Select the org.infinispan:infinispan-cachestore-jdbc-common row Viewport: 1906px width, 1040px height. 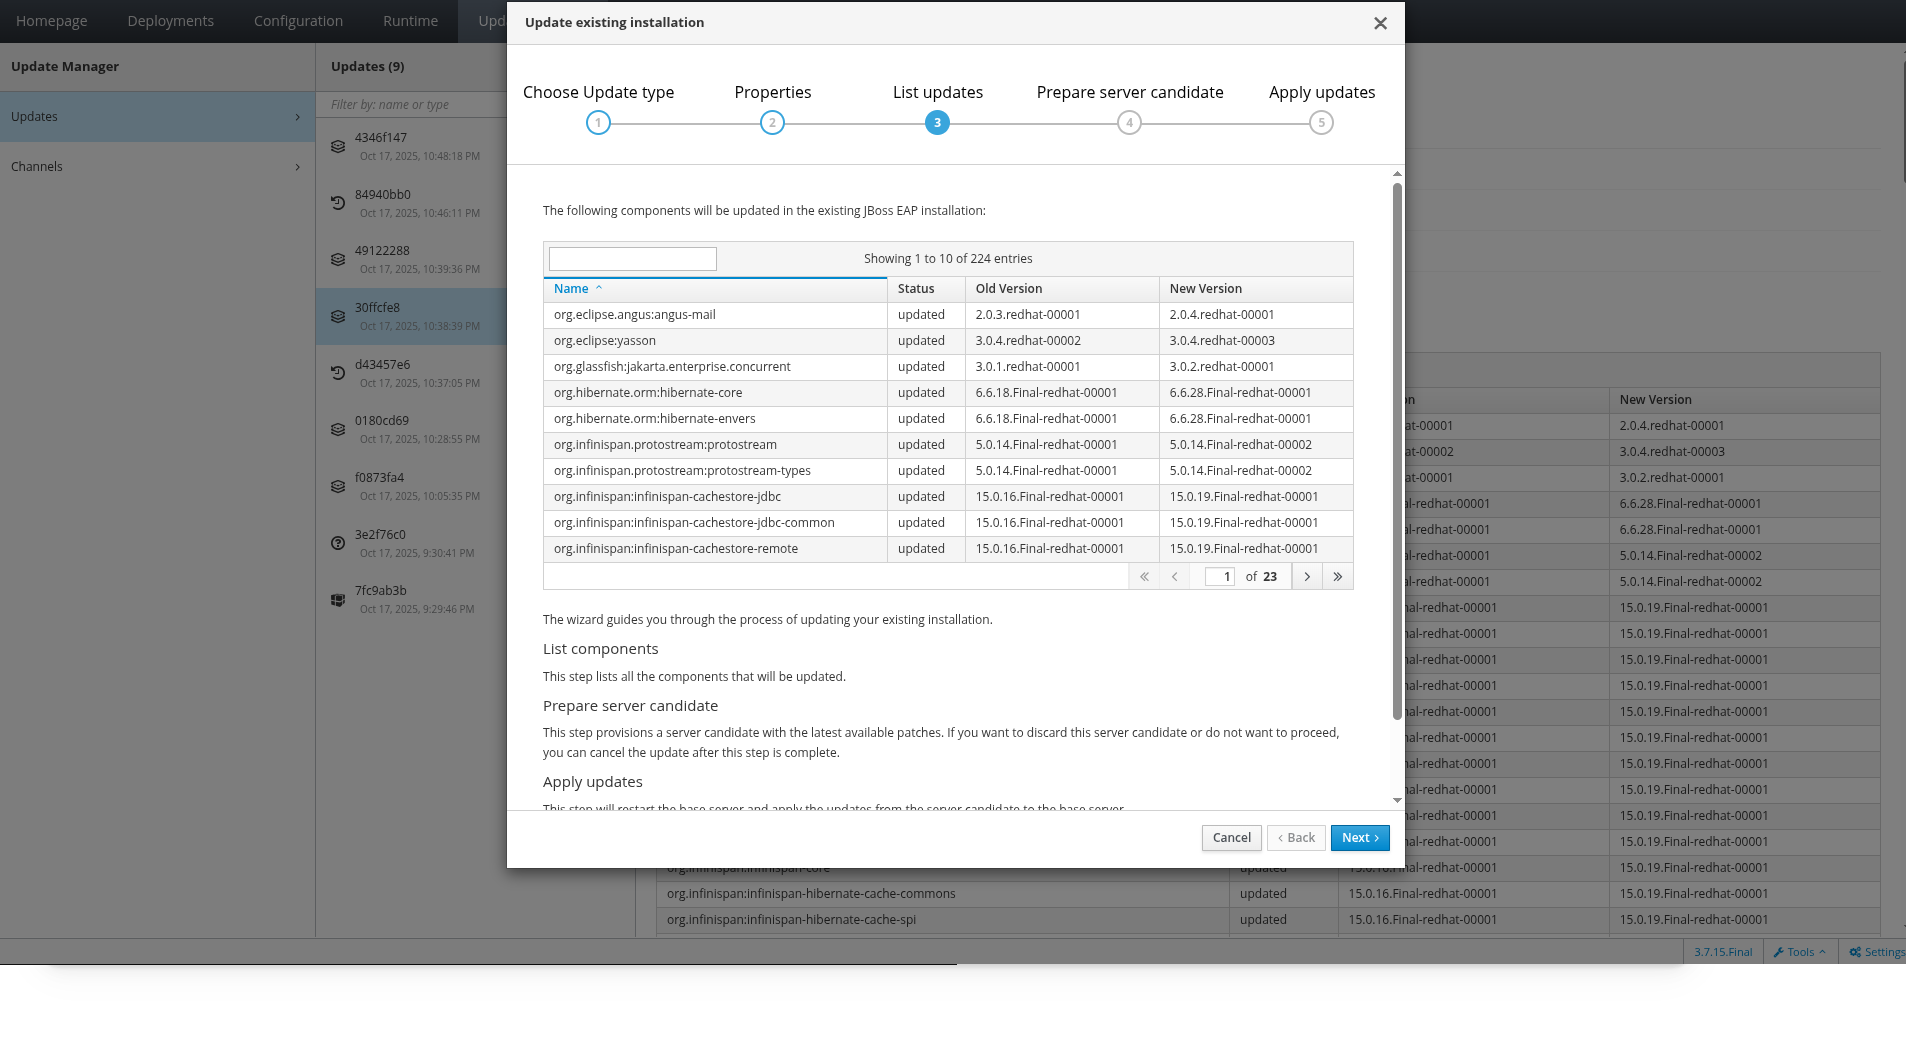(948, 523)
